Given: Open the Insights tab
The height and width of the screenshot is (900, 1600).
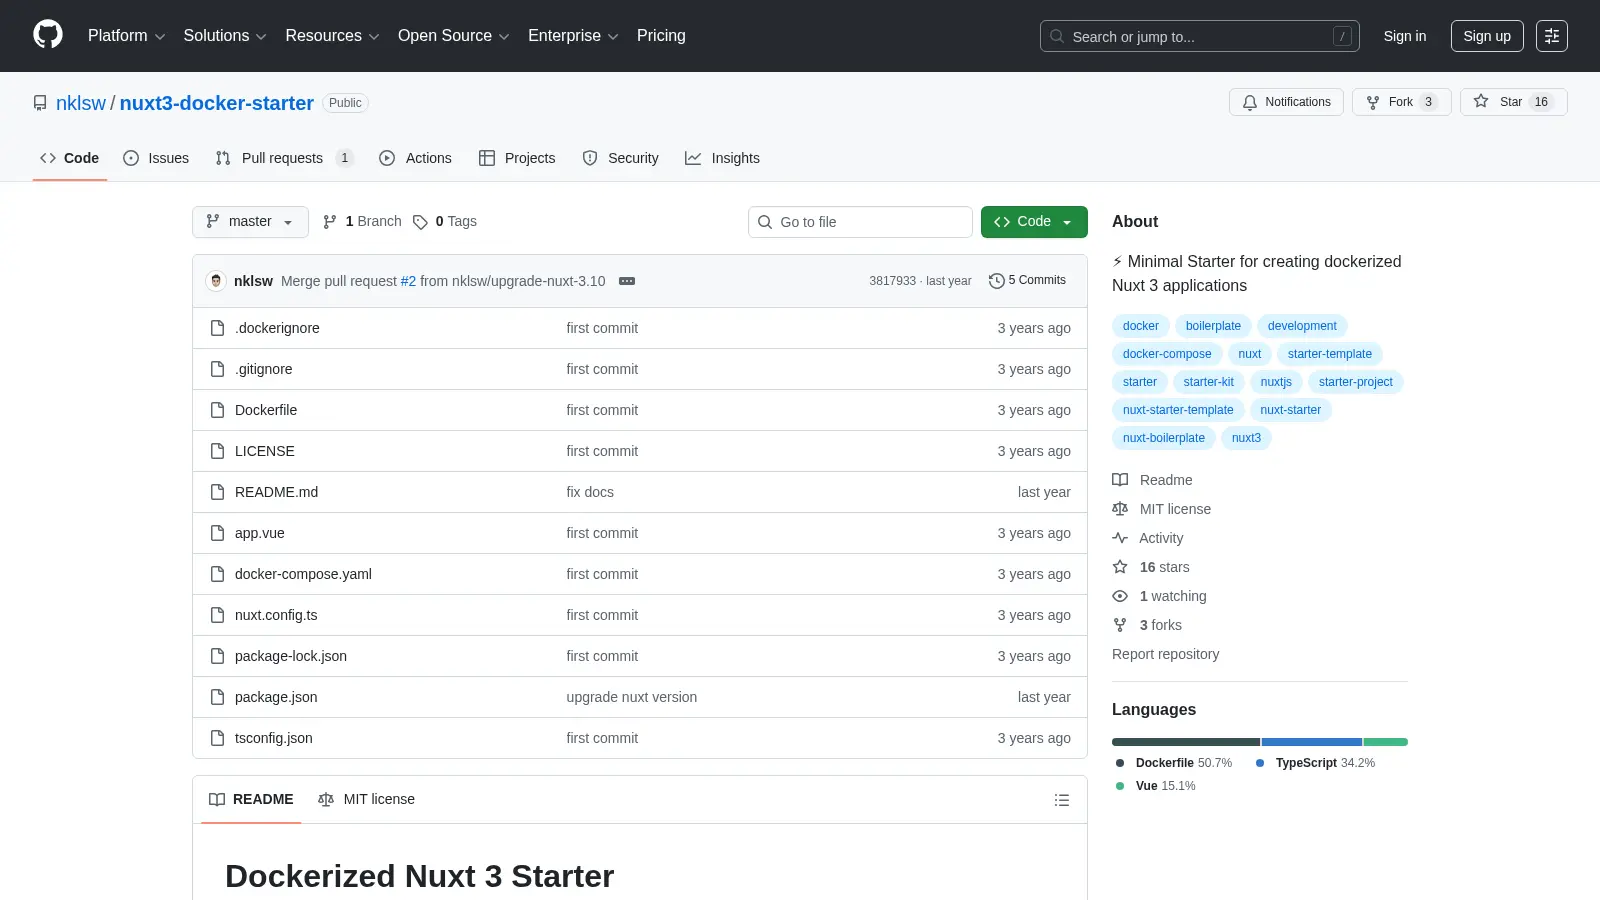Looking at the screenshot, I should click(x=722, y=158).
